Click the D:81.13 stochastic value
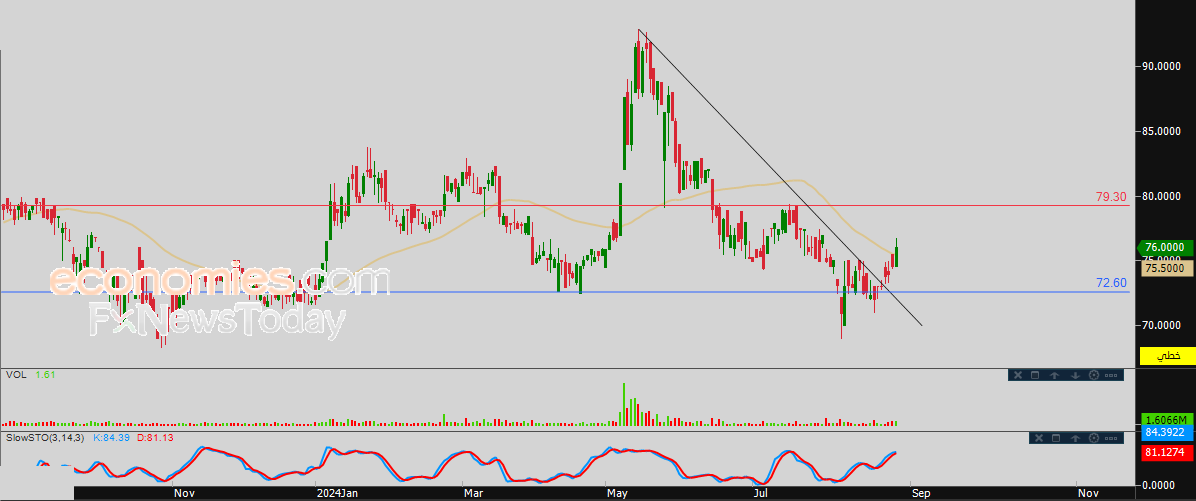 tap(155, 438)
